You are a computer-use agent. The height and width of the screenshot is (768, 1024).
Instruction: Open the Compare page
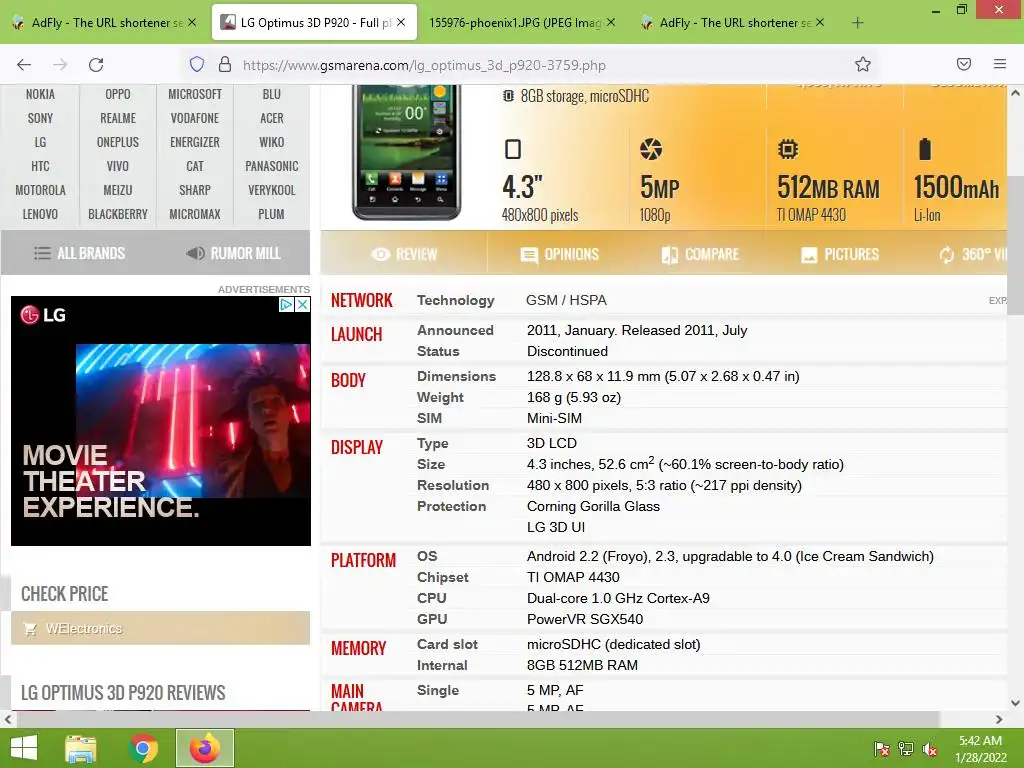point(700,254)
